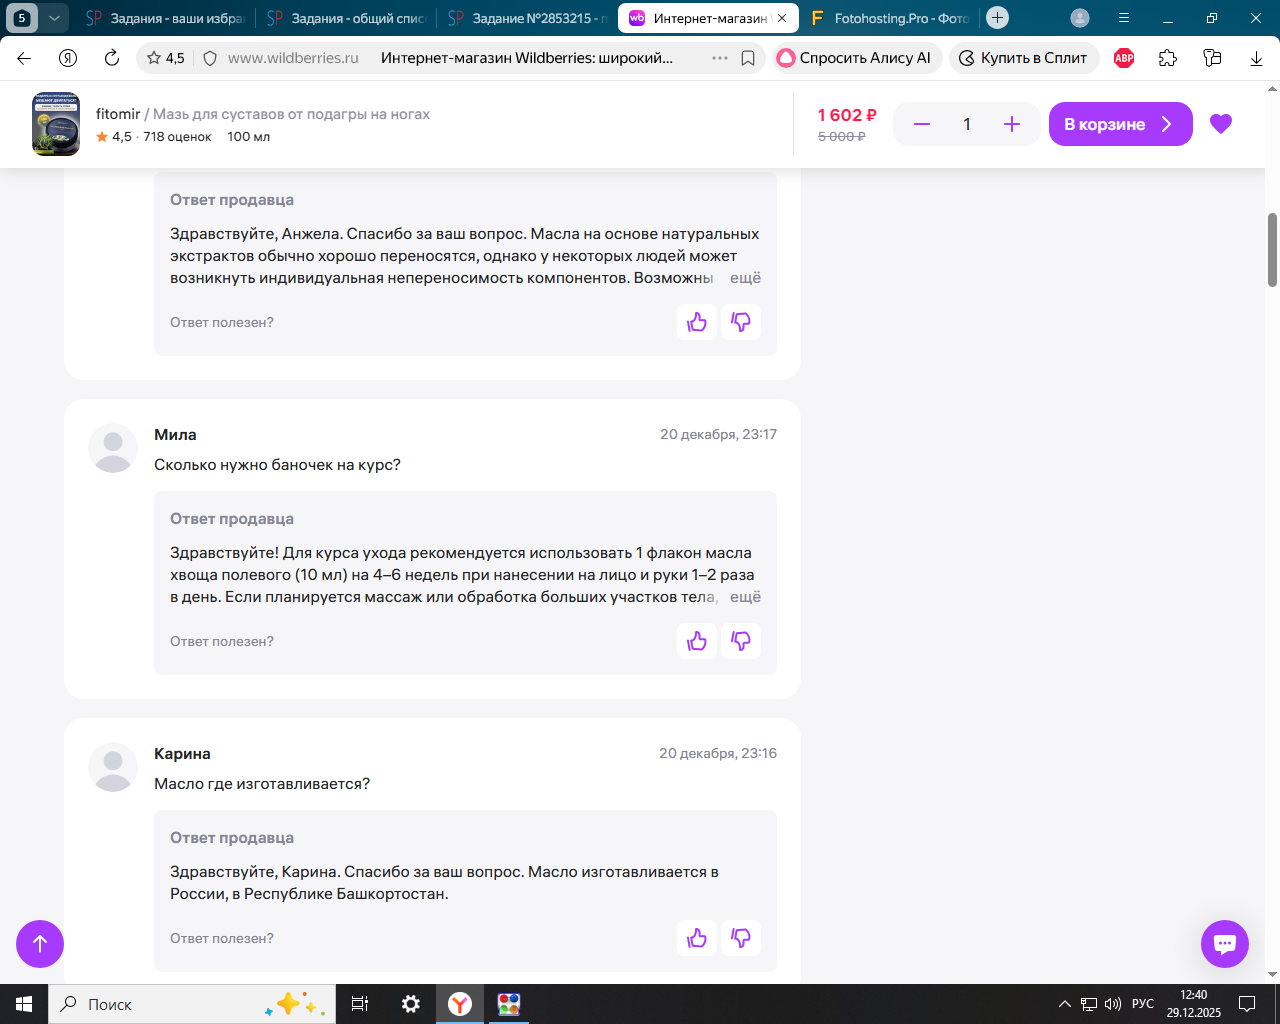Like the seller's answer to Мила
Screen dimensions: 1280x1024
(x=697, y=641)
